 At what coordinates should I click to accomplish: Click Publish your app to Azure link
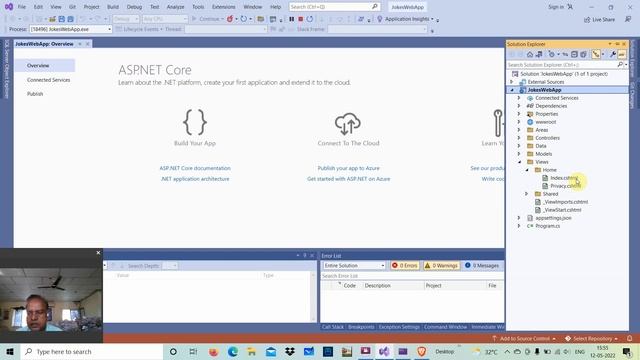[x=349, y=168]
